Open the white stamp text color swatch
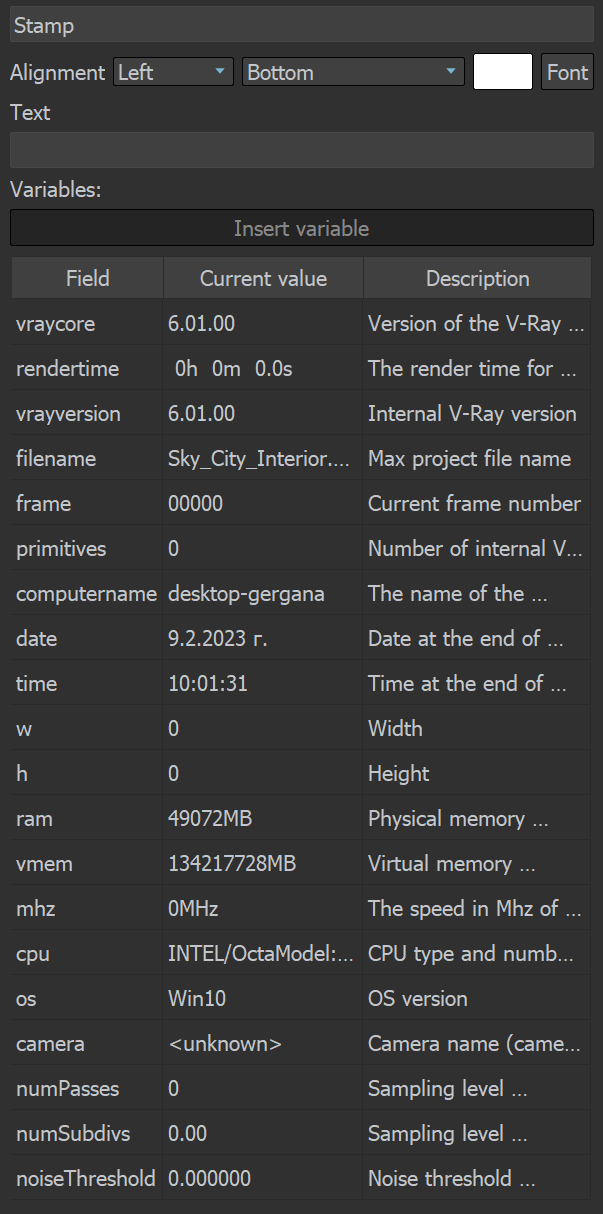The width and height of the screenshot is (603, 1214). click(x=502, y=71)
